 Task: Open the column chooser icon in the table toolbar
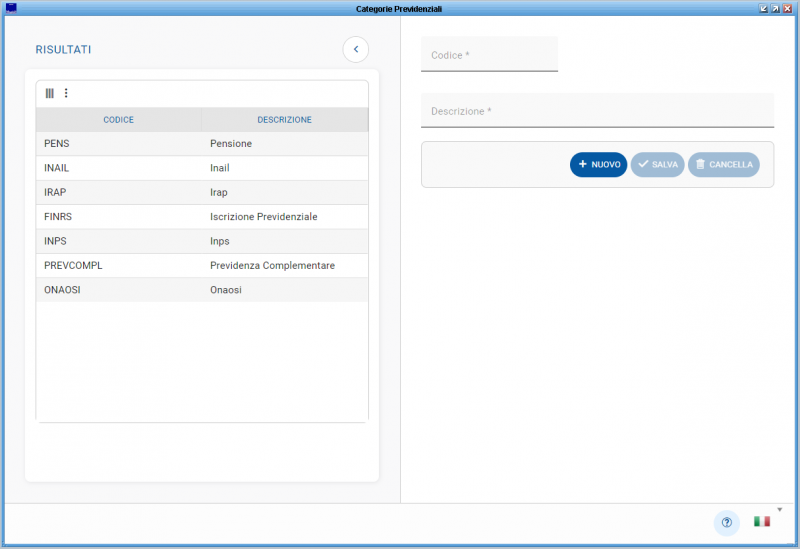pos(50,93)
